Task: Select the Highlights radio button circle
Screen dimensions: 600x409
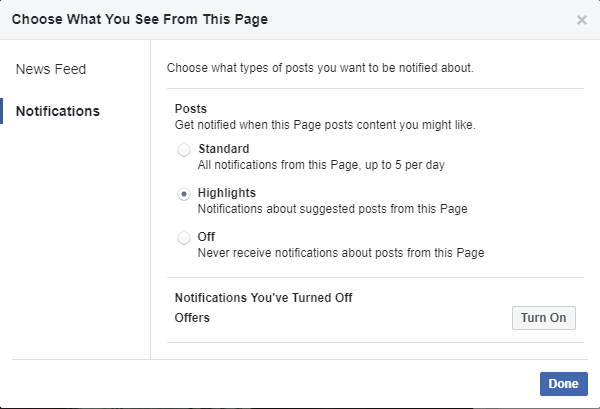Action: (184, 194)
